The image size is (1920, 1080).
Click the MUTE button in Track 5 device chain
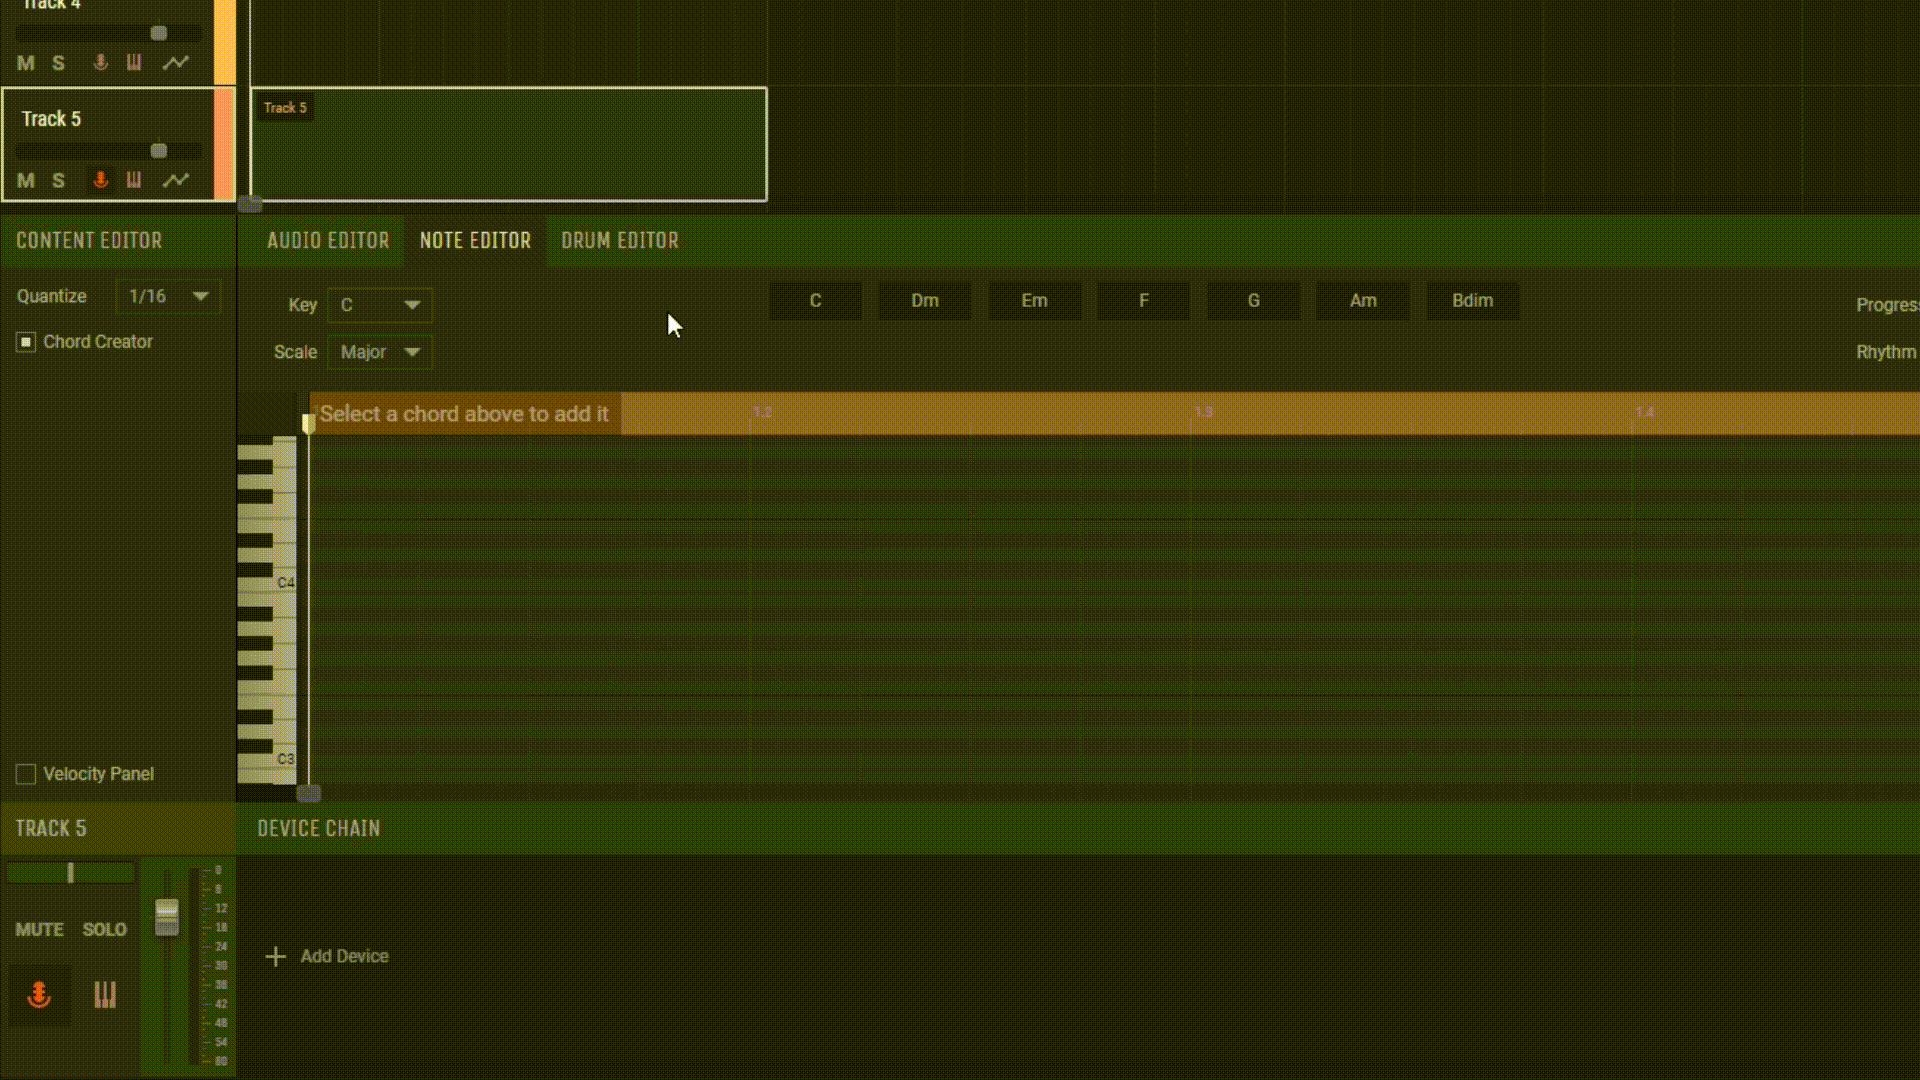40,928
